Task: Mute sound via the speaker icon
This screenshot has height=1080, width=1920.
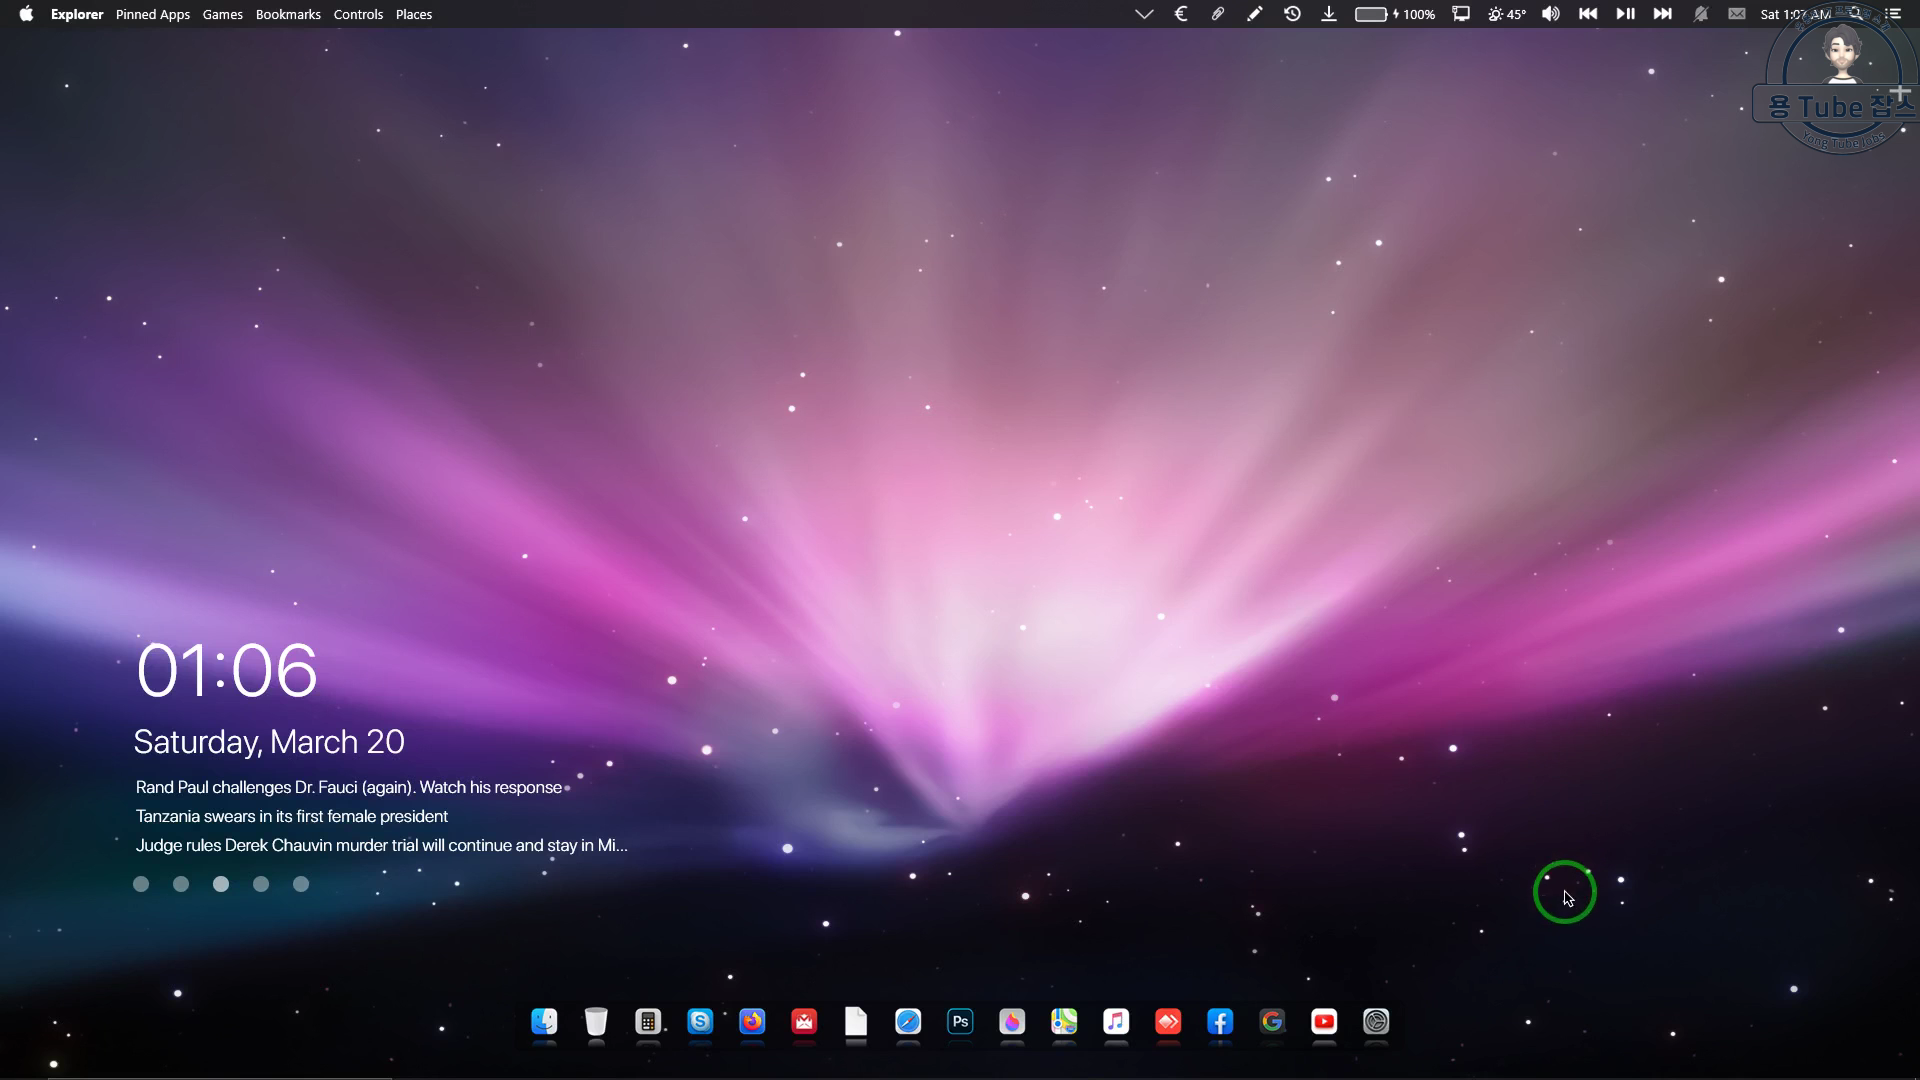Action: click(1550, 14)
